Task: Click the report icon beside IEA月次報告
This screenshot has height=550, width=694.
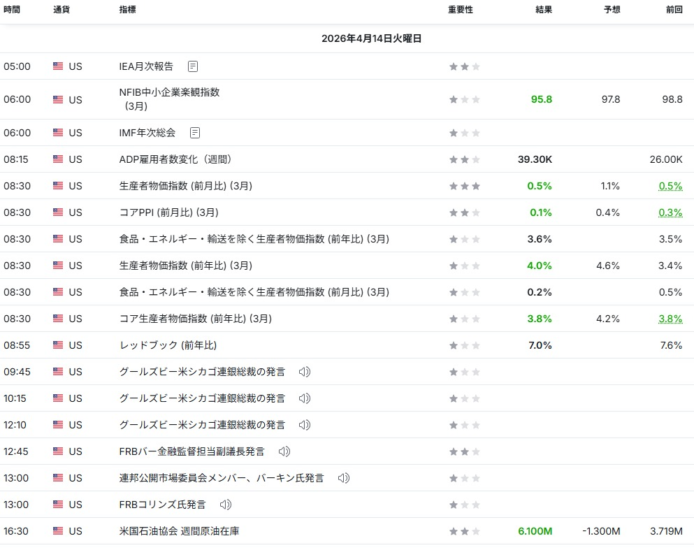Action: click(193, 67)
